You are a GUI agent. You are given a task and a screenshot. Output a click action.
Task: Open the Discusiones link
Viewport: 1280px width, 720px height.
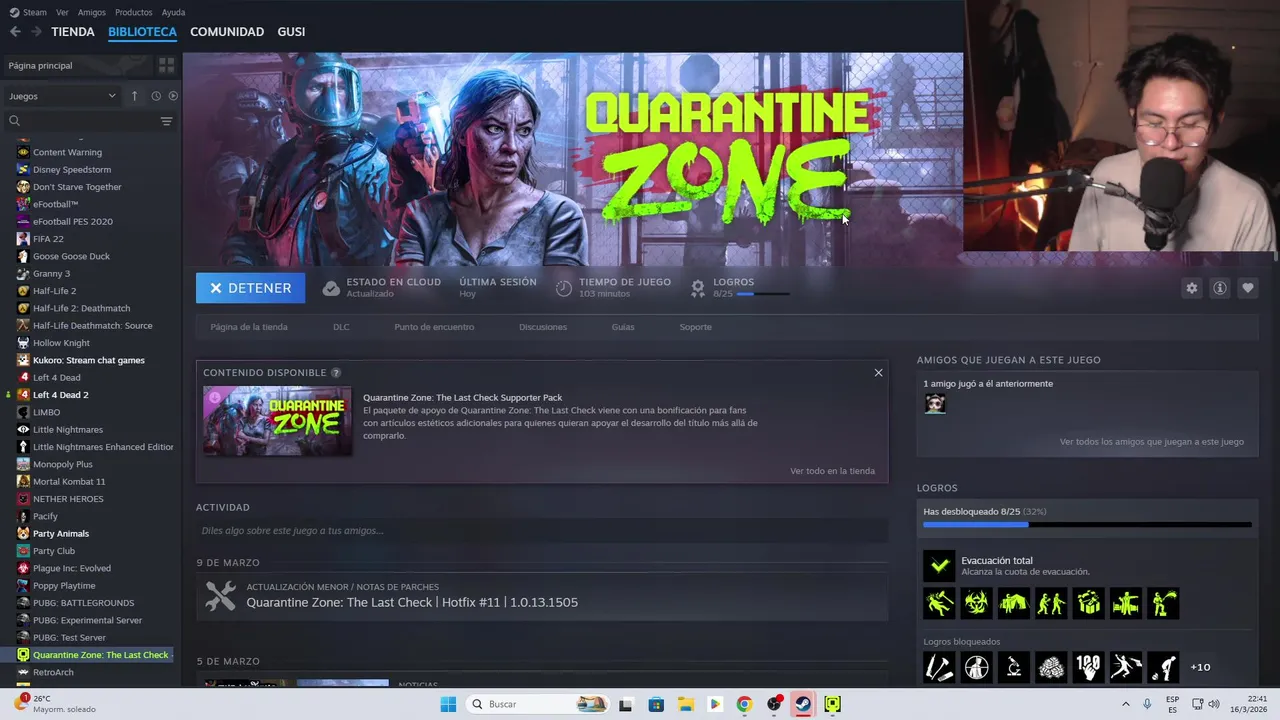point(543,327)
